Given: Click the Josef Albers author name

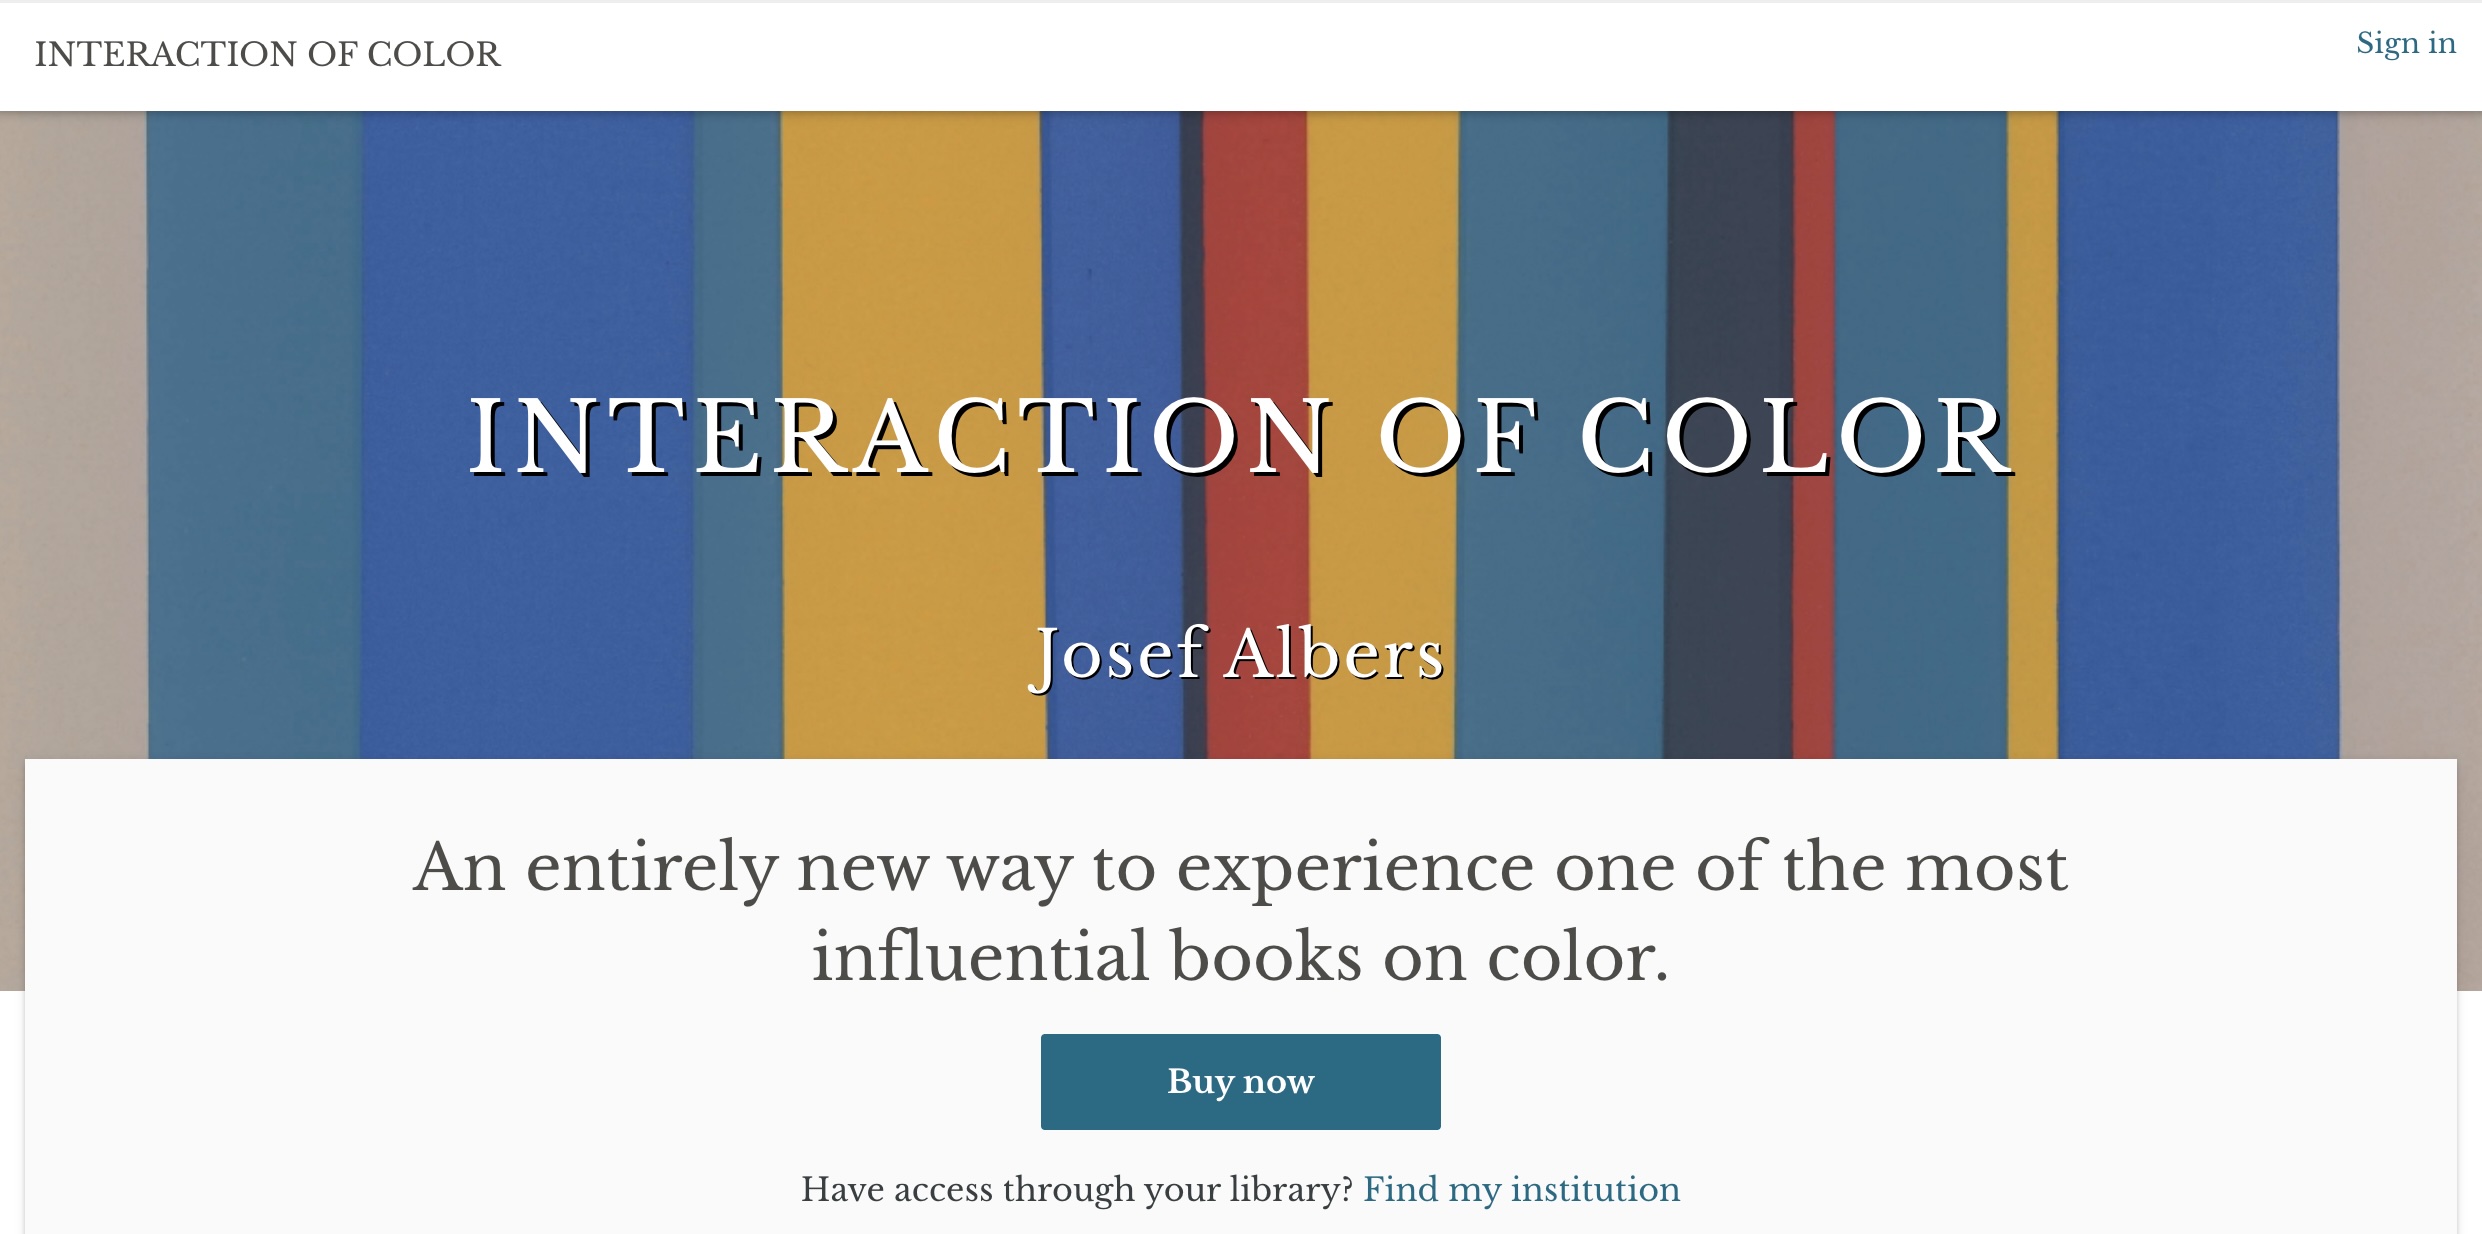Looking at the screenshot, I should (x=1240, y=655).
